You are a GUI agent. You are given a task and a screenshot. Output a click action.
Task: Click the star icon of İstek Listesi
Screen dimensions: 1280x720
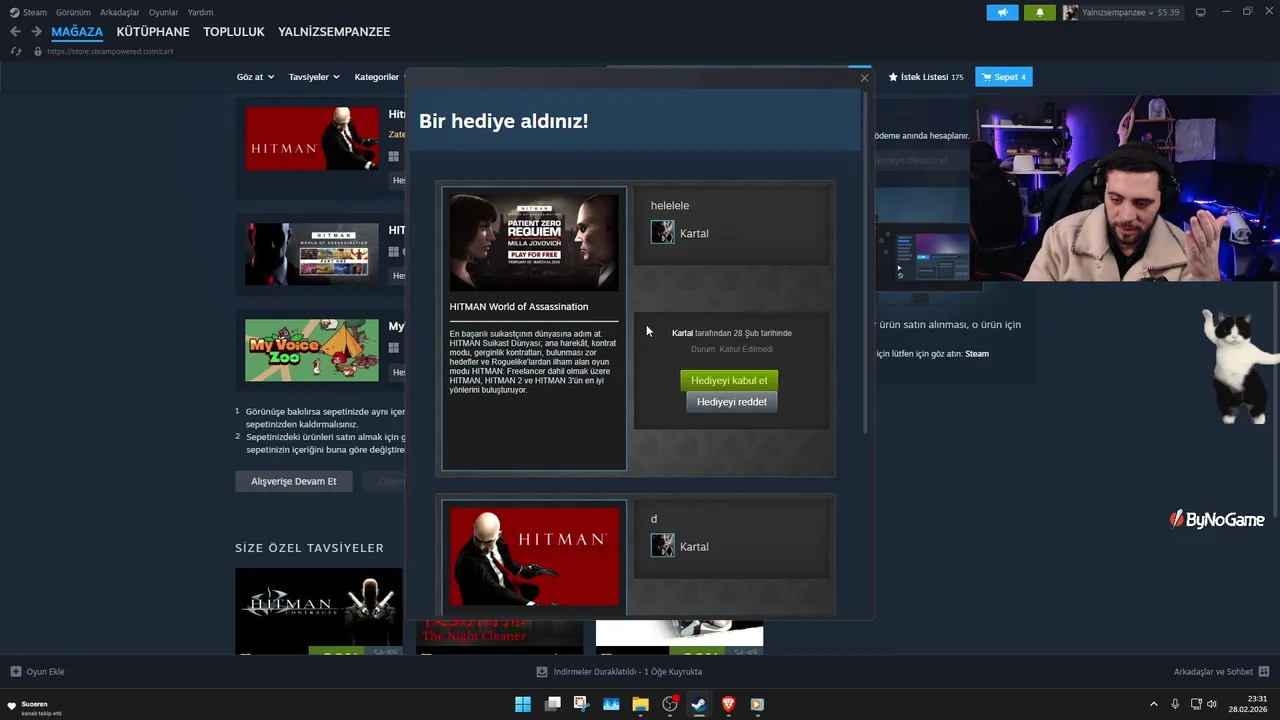pos(893,77)
